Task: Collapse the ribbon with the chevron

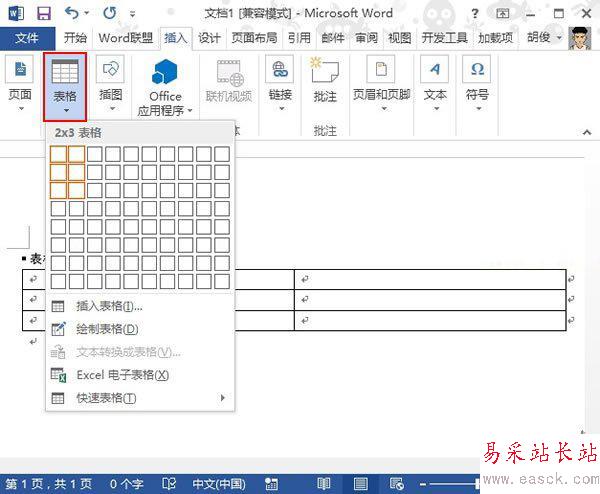Action: [587, 132]
